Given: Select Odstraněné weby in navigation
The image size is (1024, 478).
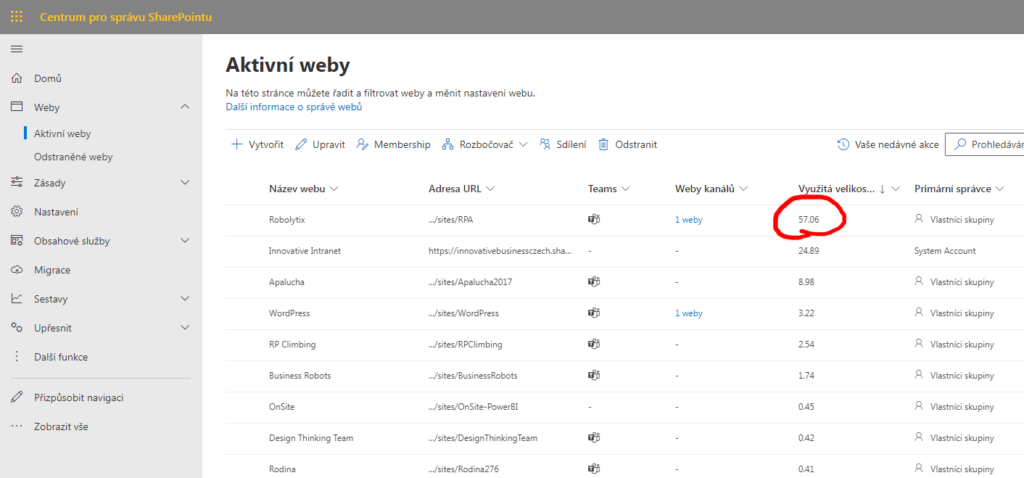Looking at the screenshot, I should click(x=73, y=157).
